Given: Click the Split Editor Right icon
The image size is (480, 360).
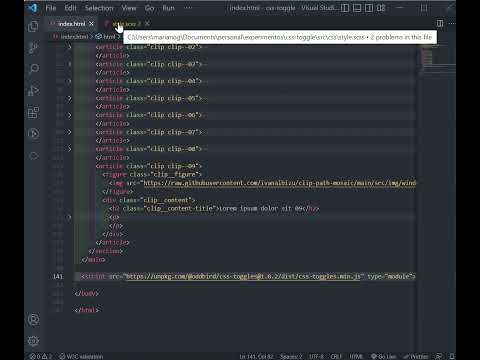Looking at the screenshot, I should [x=440, y=23].
